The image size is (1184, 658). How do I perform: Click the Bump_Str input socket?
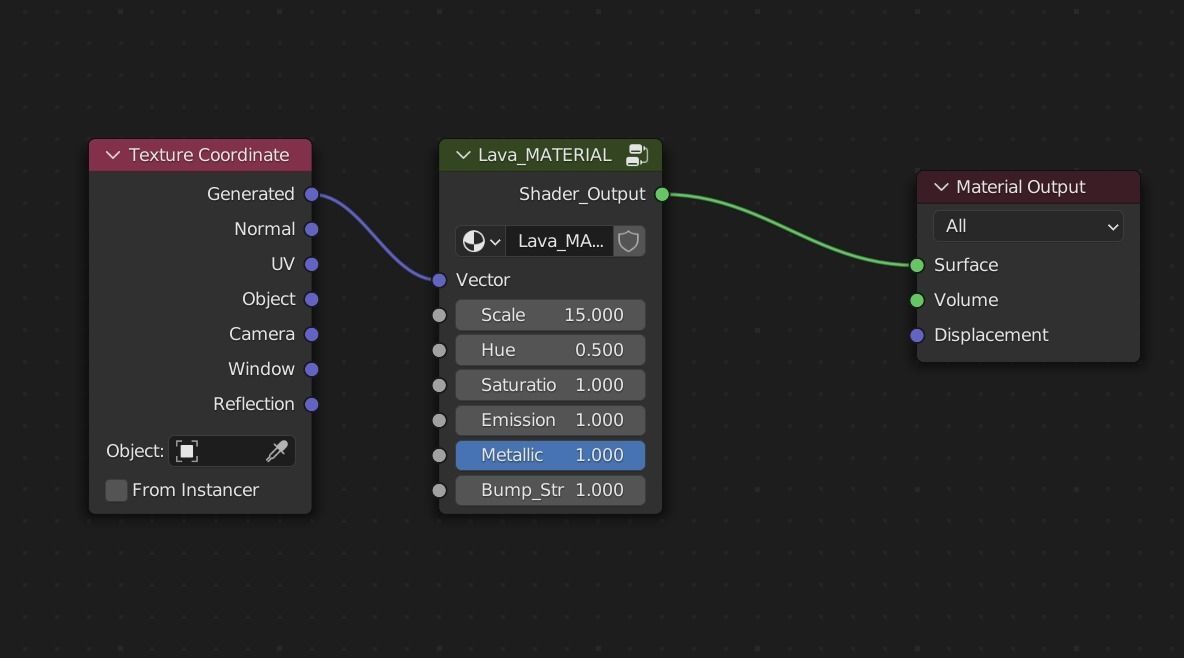(x=439, y=490)
